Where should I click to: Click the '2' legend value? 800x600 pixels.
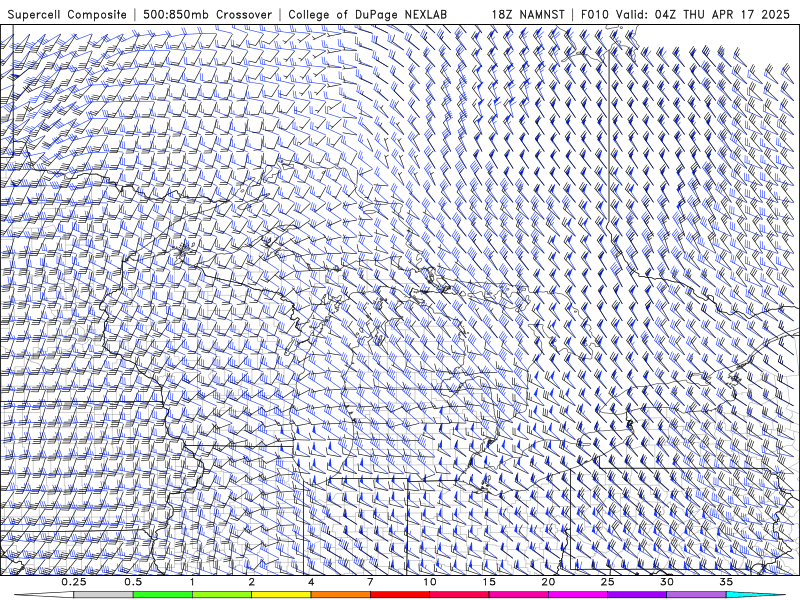coord(252,582)
